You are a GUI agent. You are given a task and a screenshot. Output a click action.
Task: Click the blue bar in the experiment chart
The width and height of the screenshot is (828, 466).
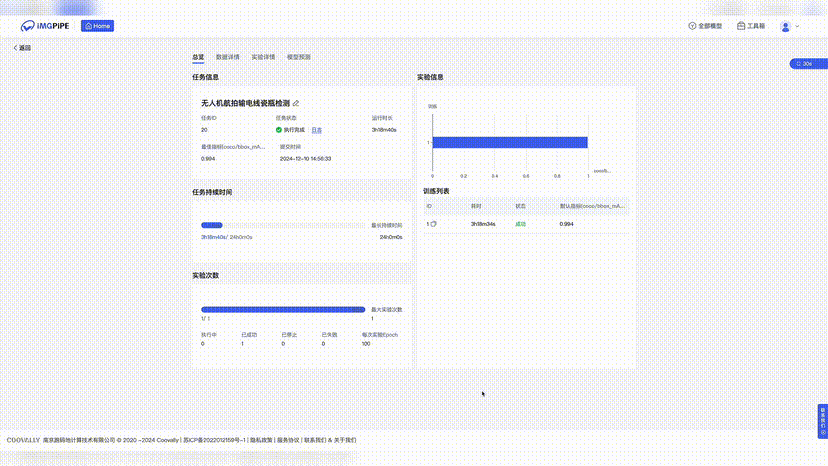pyautogui.click(x=510, y=142)
